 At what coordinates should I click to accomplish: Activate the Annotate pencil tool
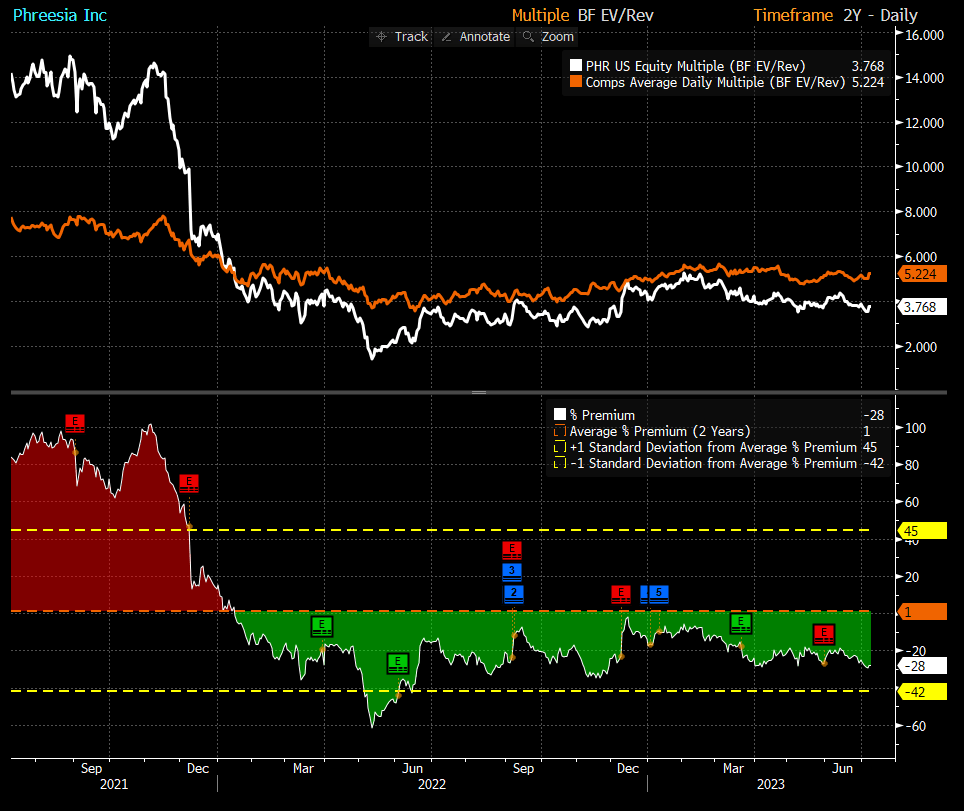point(475,37)
